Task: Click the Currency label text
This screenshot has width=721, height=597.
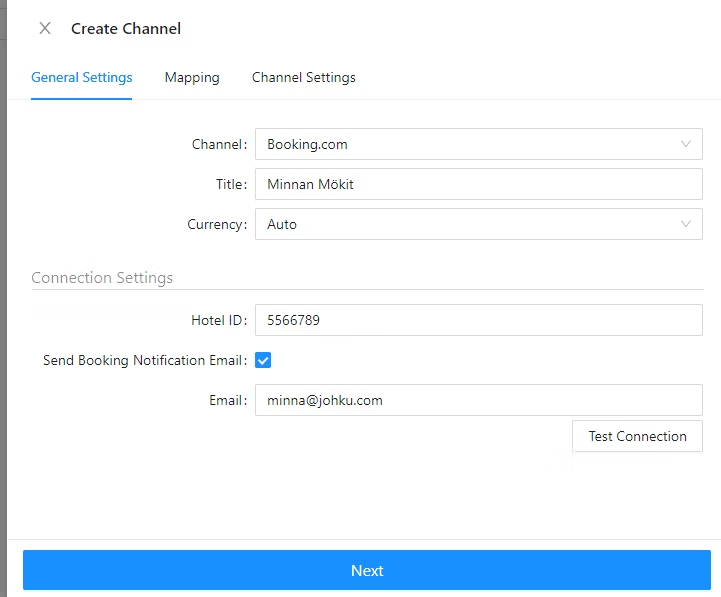Action: [x=217, y=224]
